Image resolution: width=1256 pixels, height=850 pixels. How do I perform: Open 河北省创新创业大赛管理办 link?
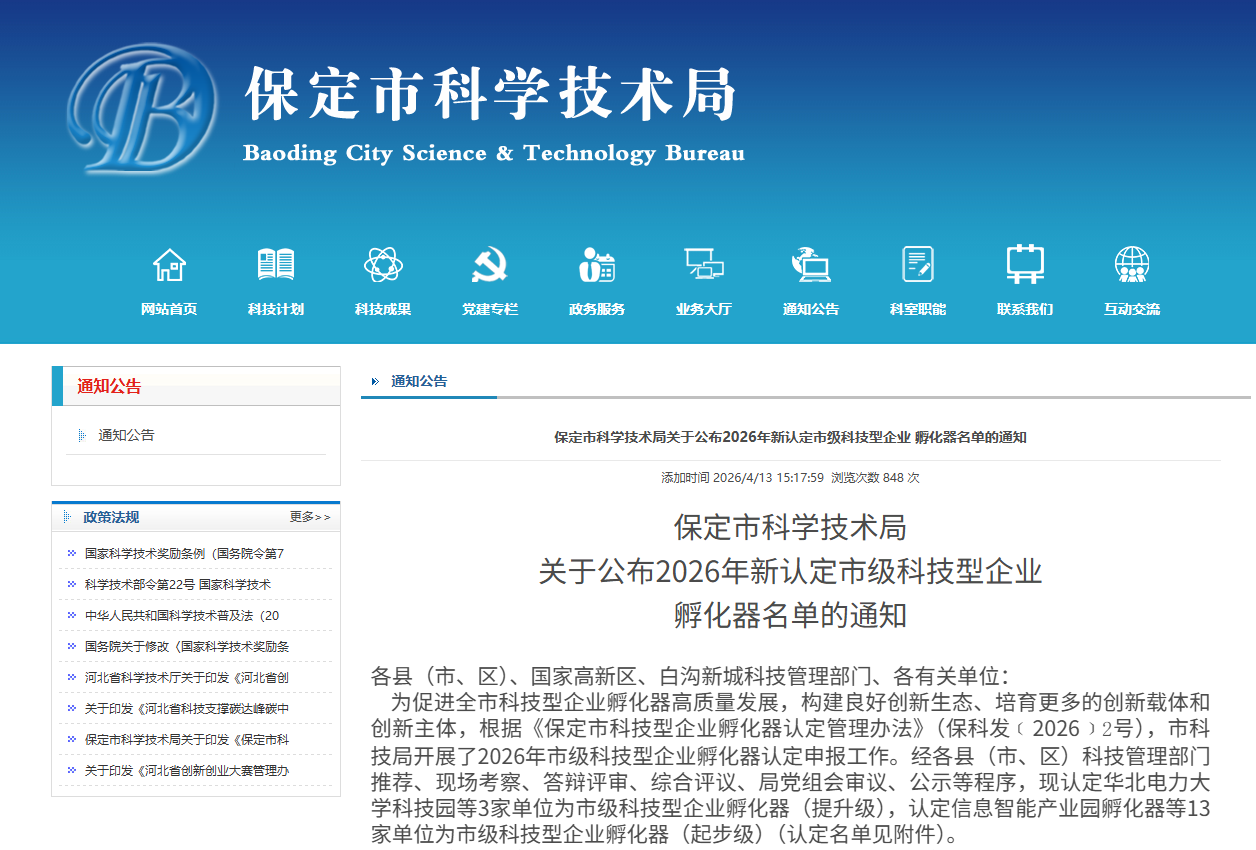186,770
